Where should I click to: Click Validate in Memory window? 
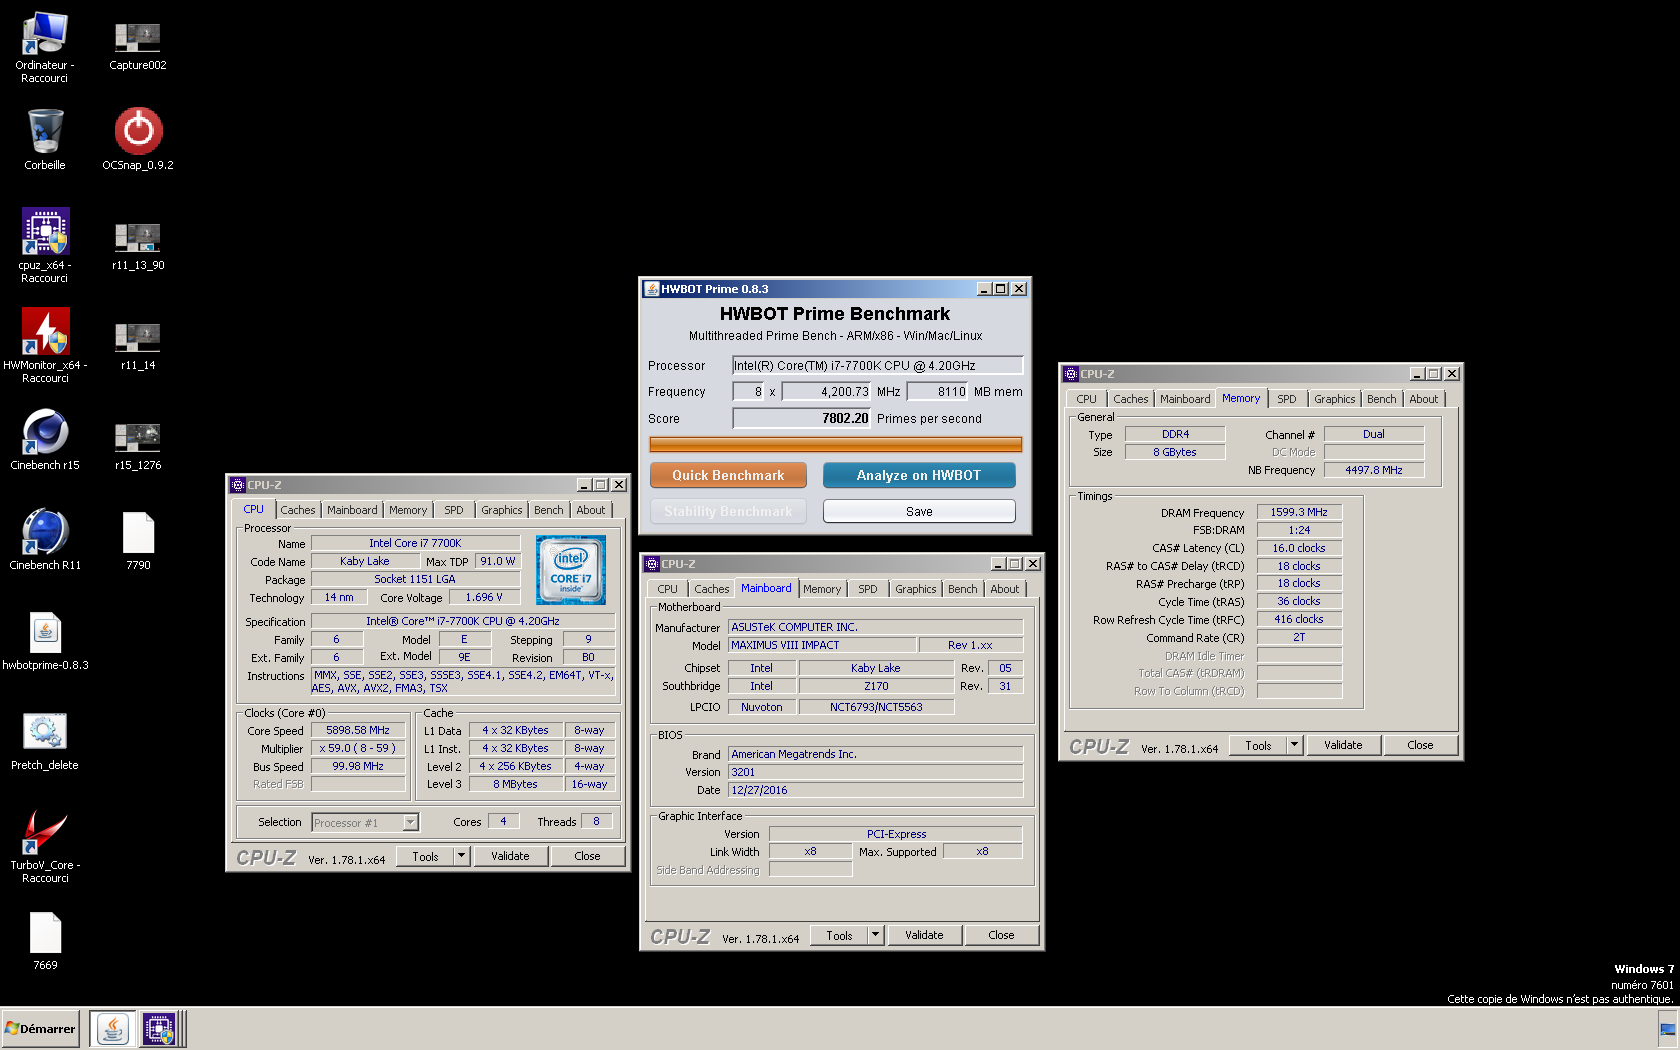pyautogui.click(x=1343, y=745)
